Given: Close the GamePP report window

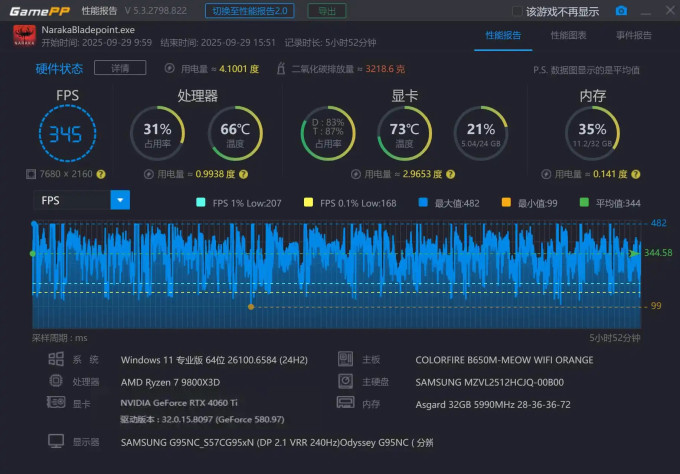Looking at the screenshot, I should pos(670,10).
